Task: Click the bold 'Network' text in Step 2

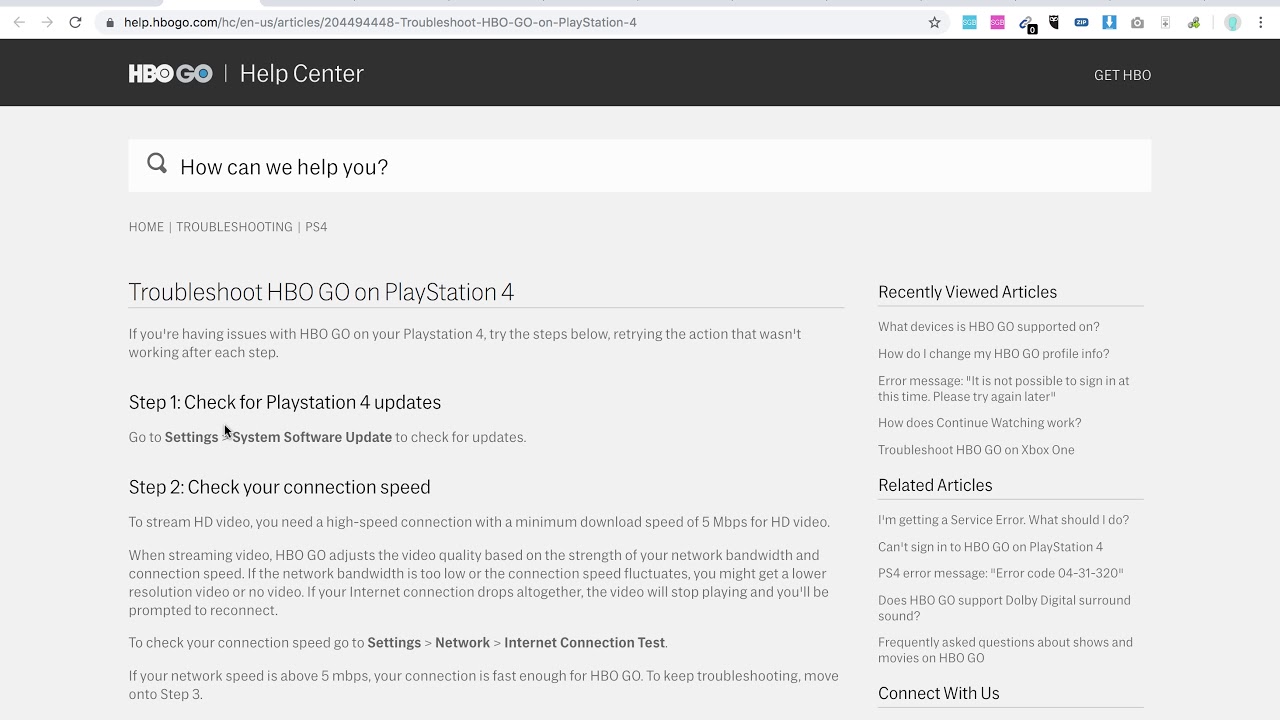Action: click(x=462, y=643)
